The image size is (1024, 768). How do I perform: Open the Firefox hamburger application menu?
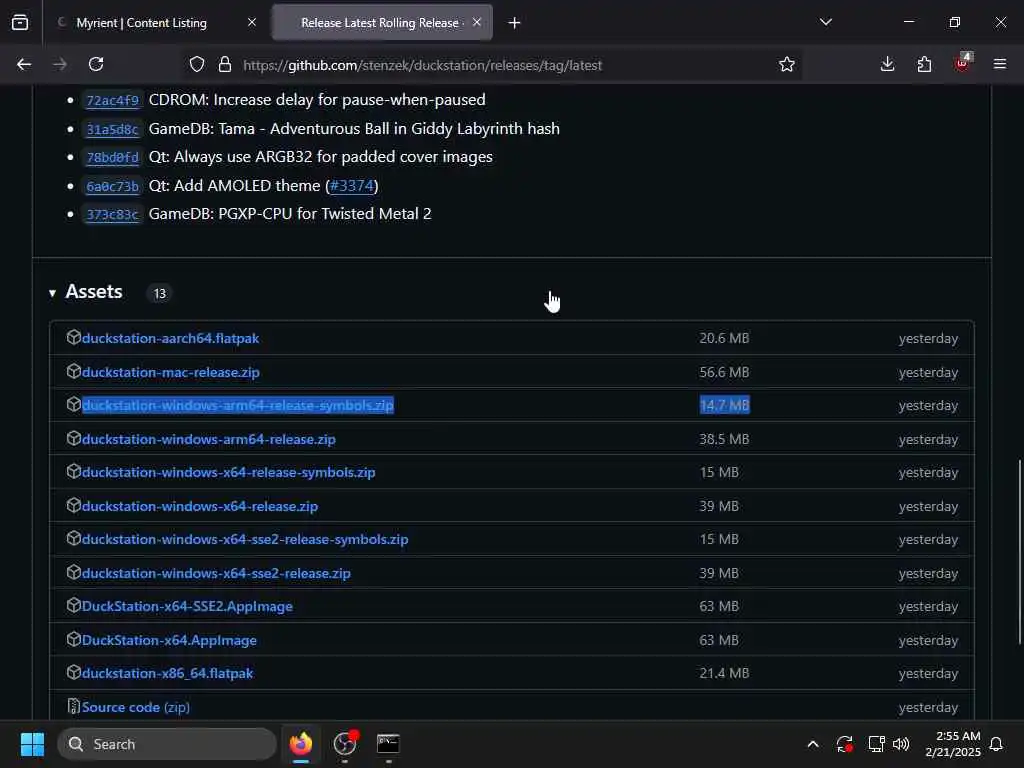pos(999,64)
